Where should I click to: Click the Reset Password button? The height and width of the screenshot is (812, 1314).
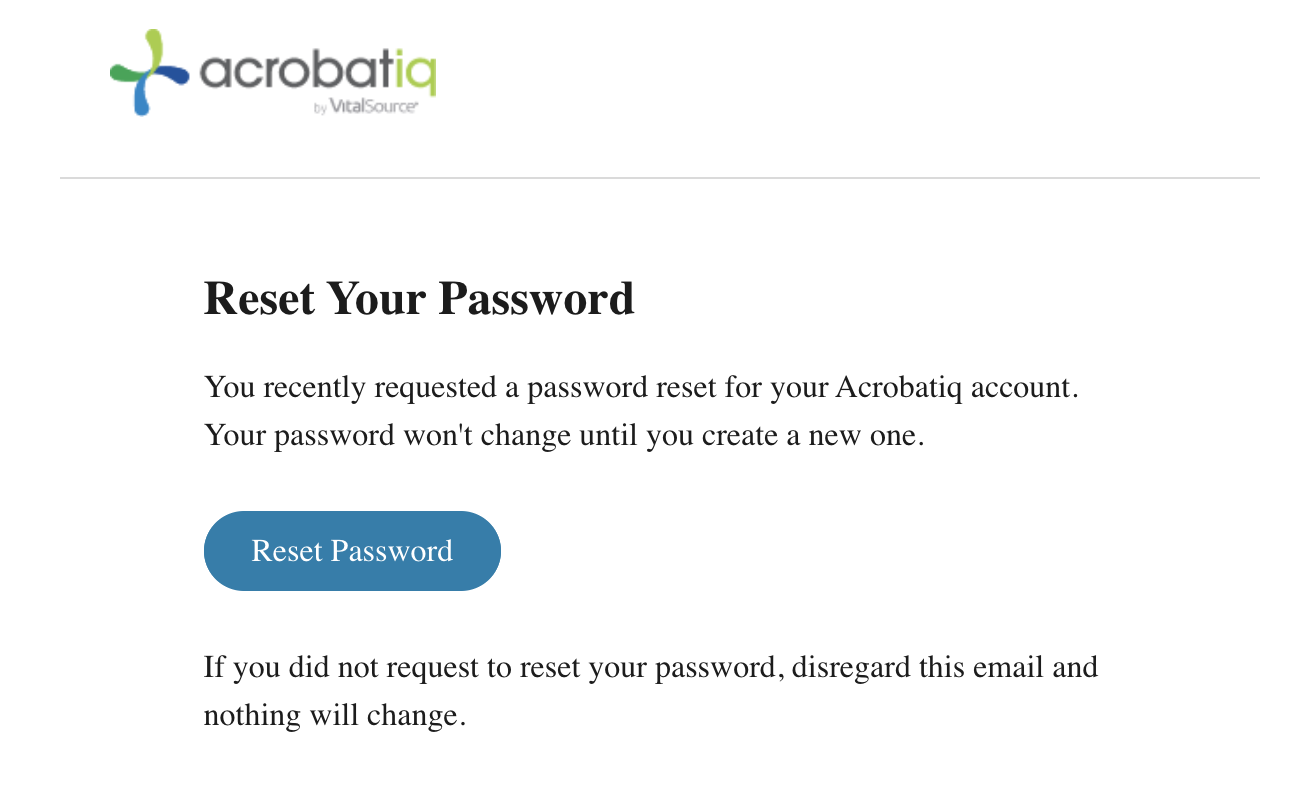coord(352,550)
